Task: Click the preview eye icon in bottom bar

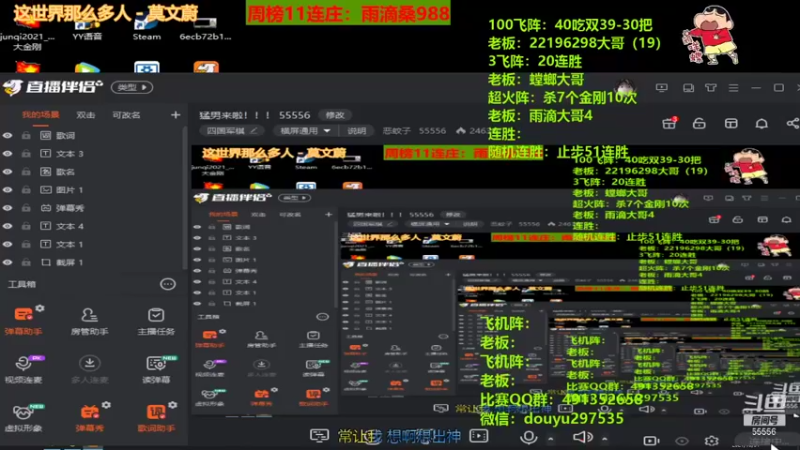Action: coord(682,441)
